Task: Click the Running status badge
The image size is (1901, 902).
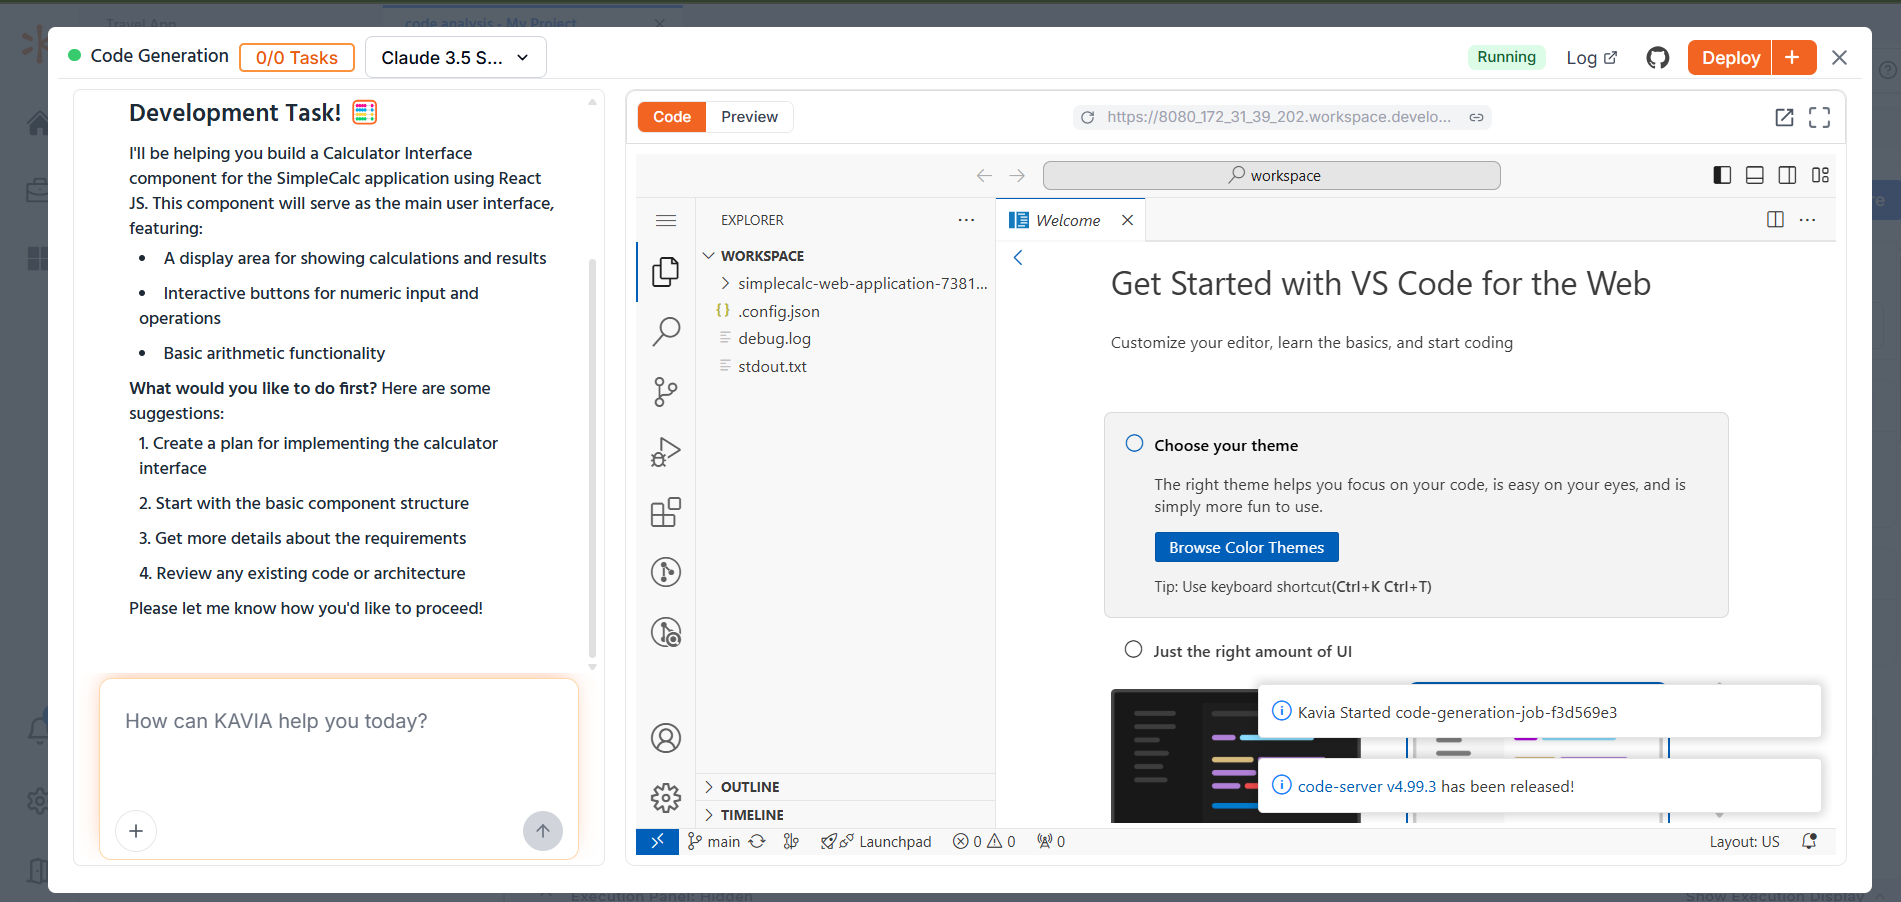Action: [1506, 57]
